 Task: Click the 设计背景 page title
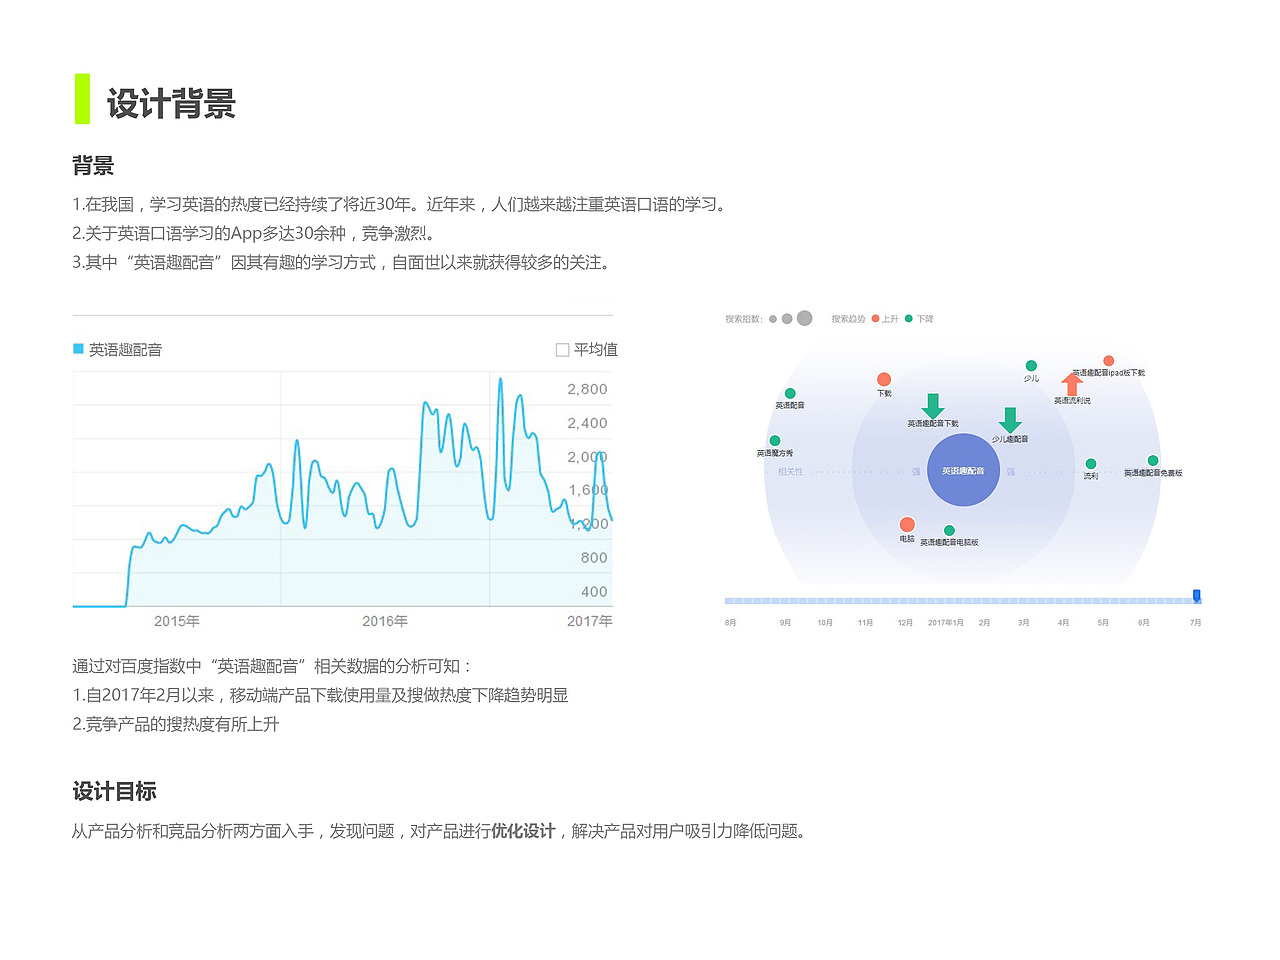tap(171, 103)
